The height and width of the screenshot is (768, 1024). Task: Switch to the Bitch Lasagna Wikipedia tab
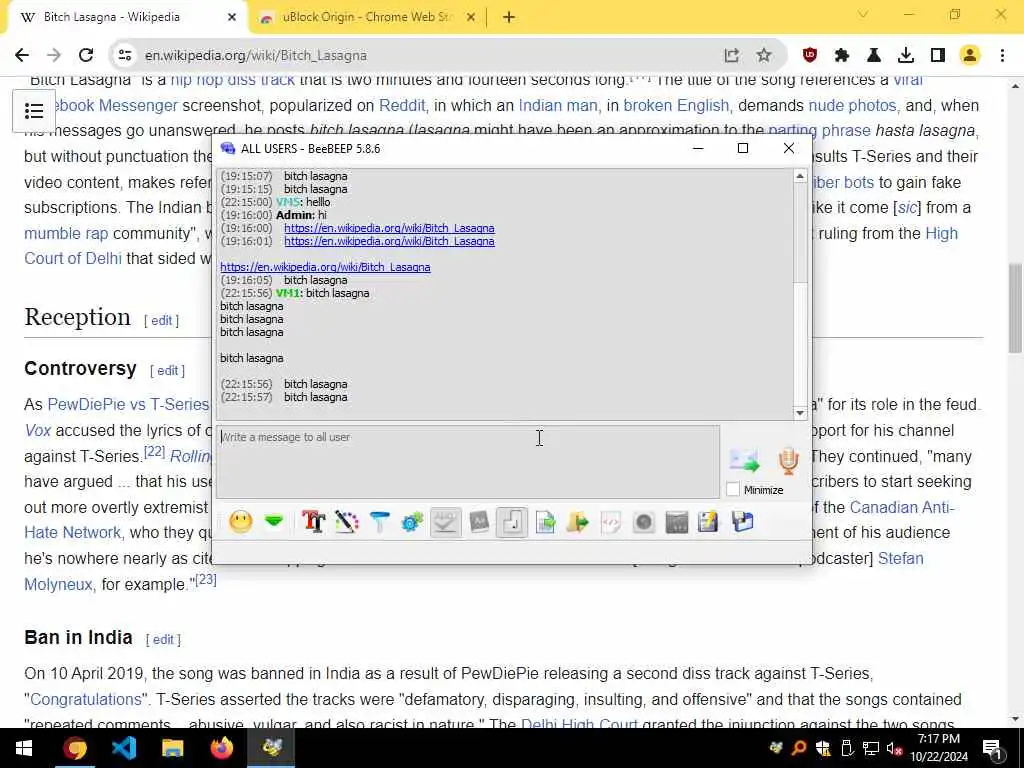[x=124, y=17]
